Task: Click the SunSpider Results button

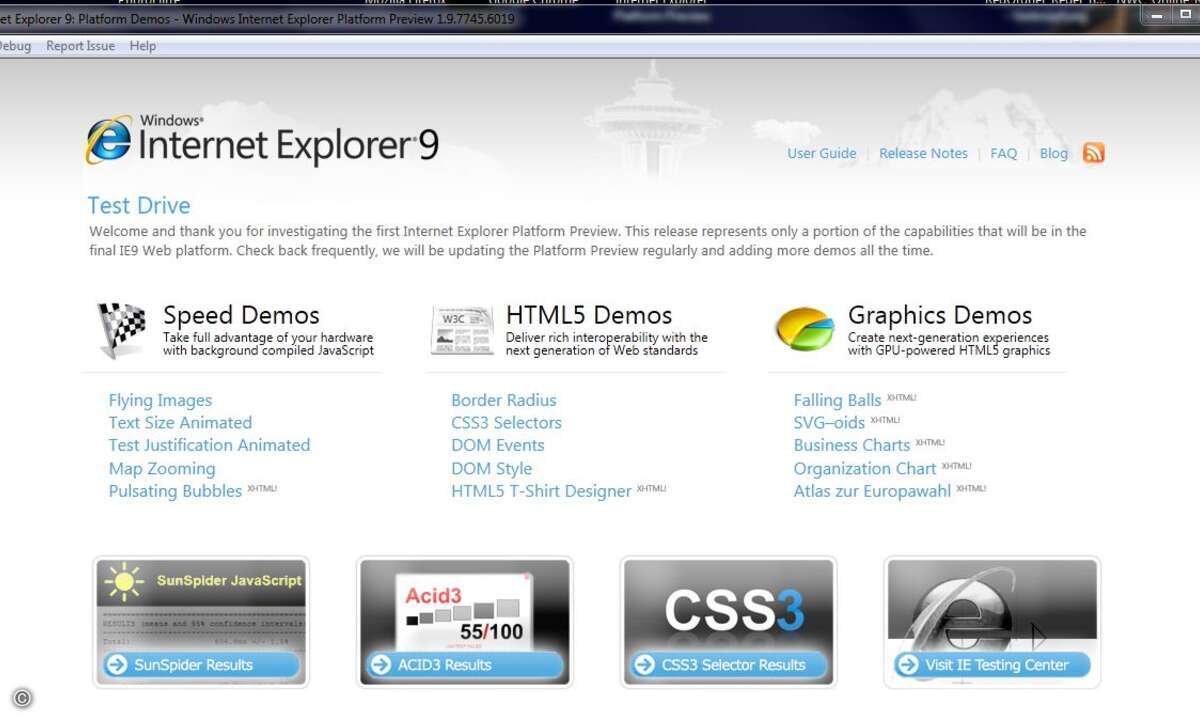Action: [201, 664]
